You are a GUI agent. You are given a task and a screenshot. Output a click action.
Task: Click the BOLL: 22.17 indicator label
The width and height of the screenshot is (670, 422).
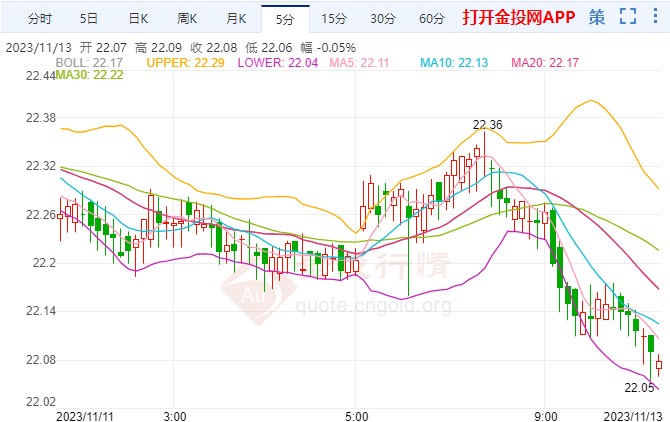[89, 63]
